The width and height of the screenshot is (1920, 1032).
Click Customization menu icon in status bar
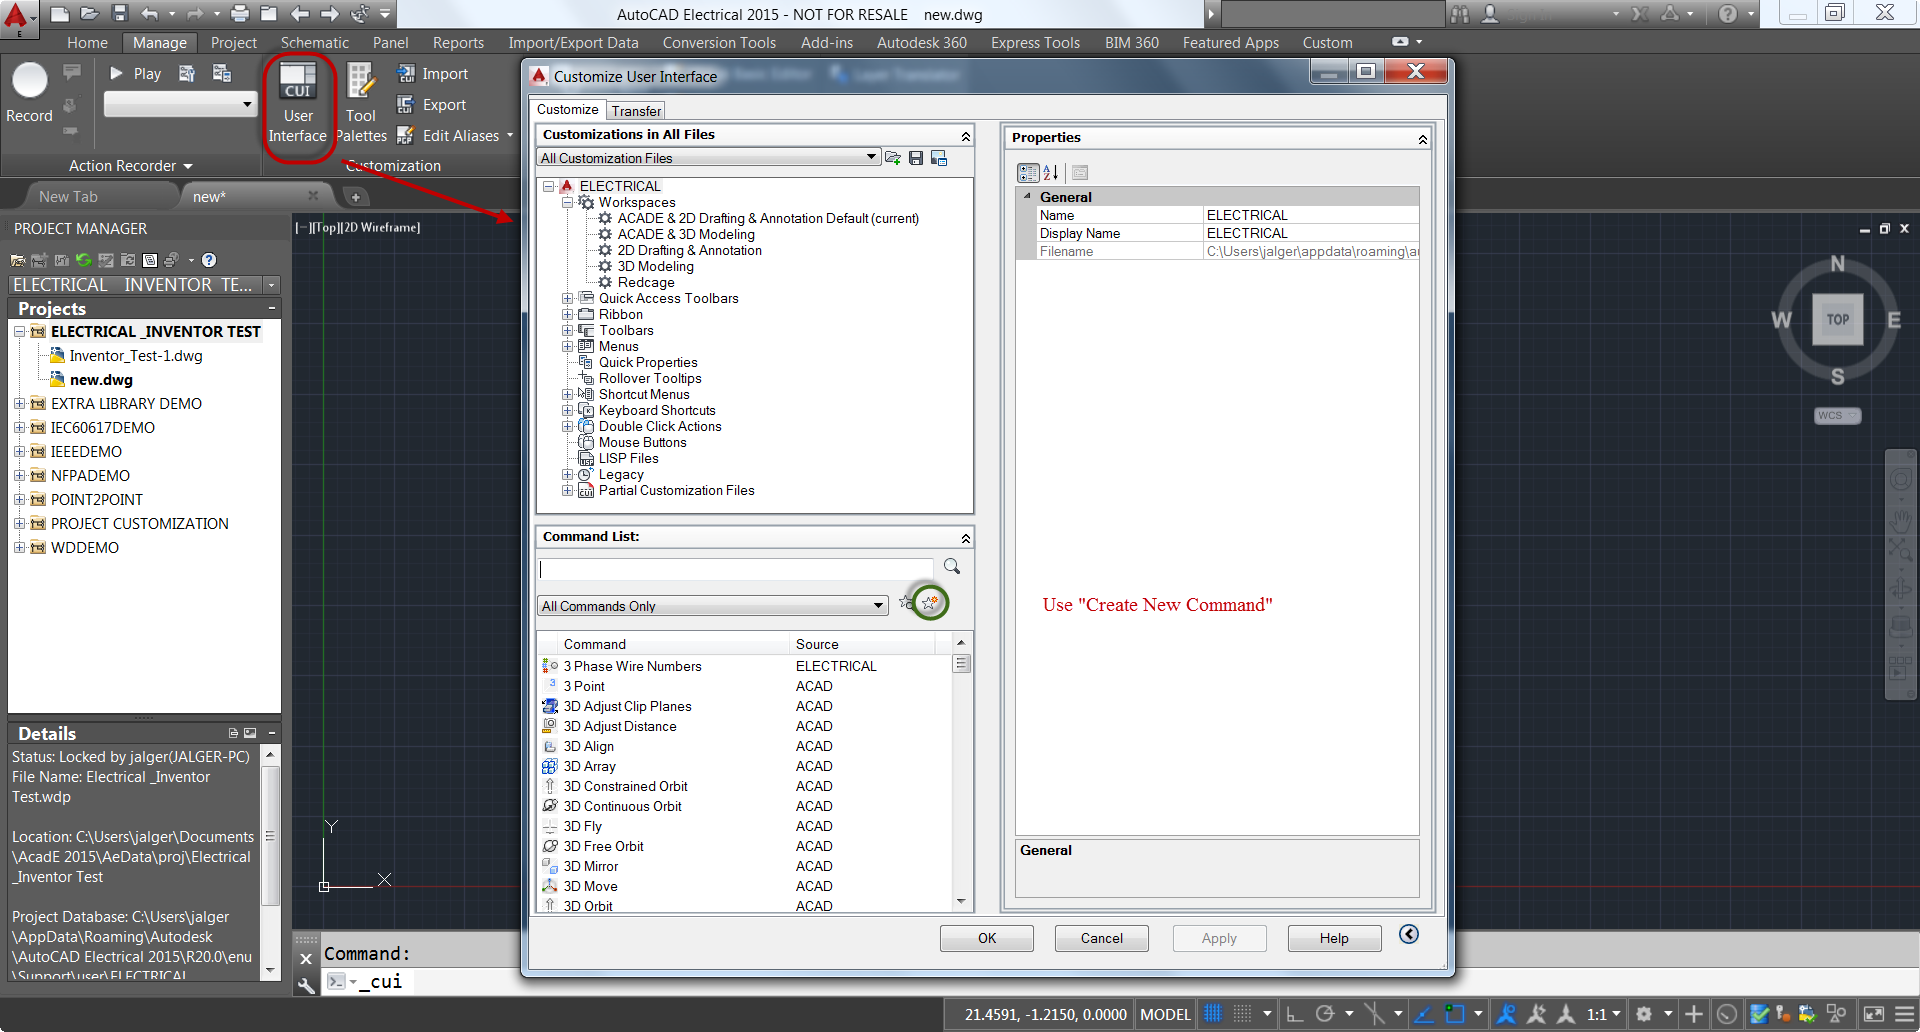(x=1905, y=1014)
